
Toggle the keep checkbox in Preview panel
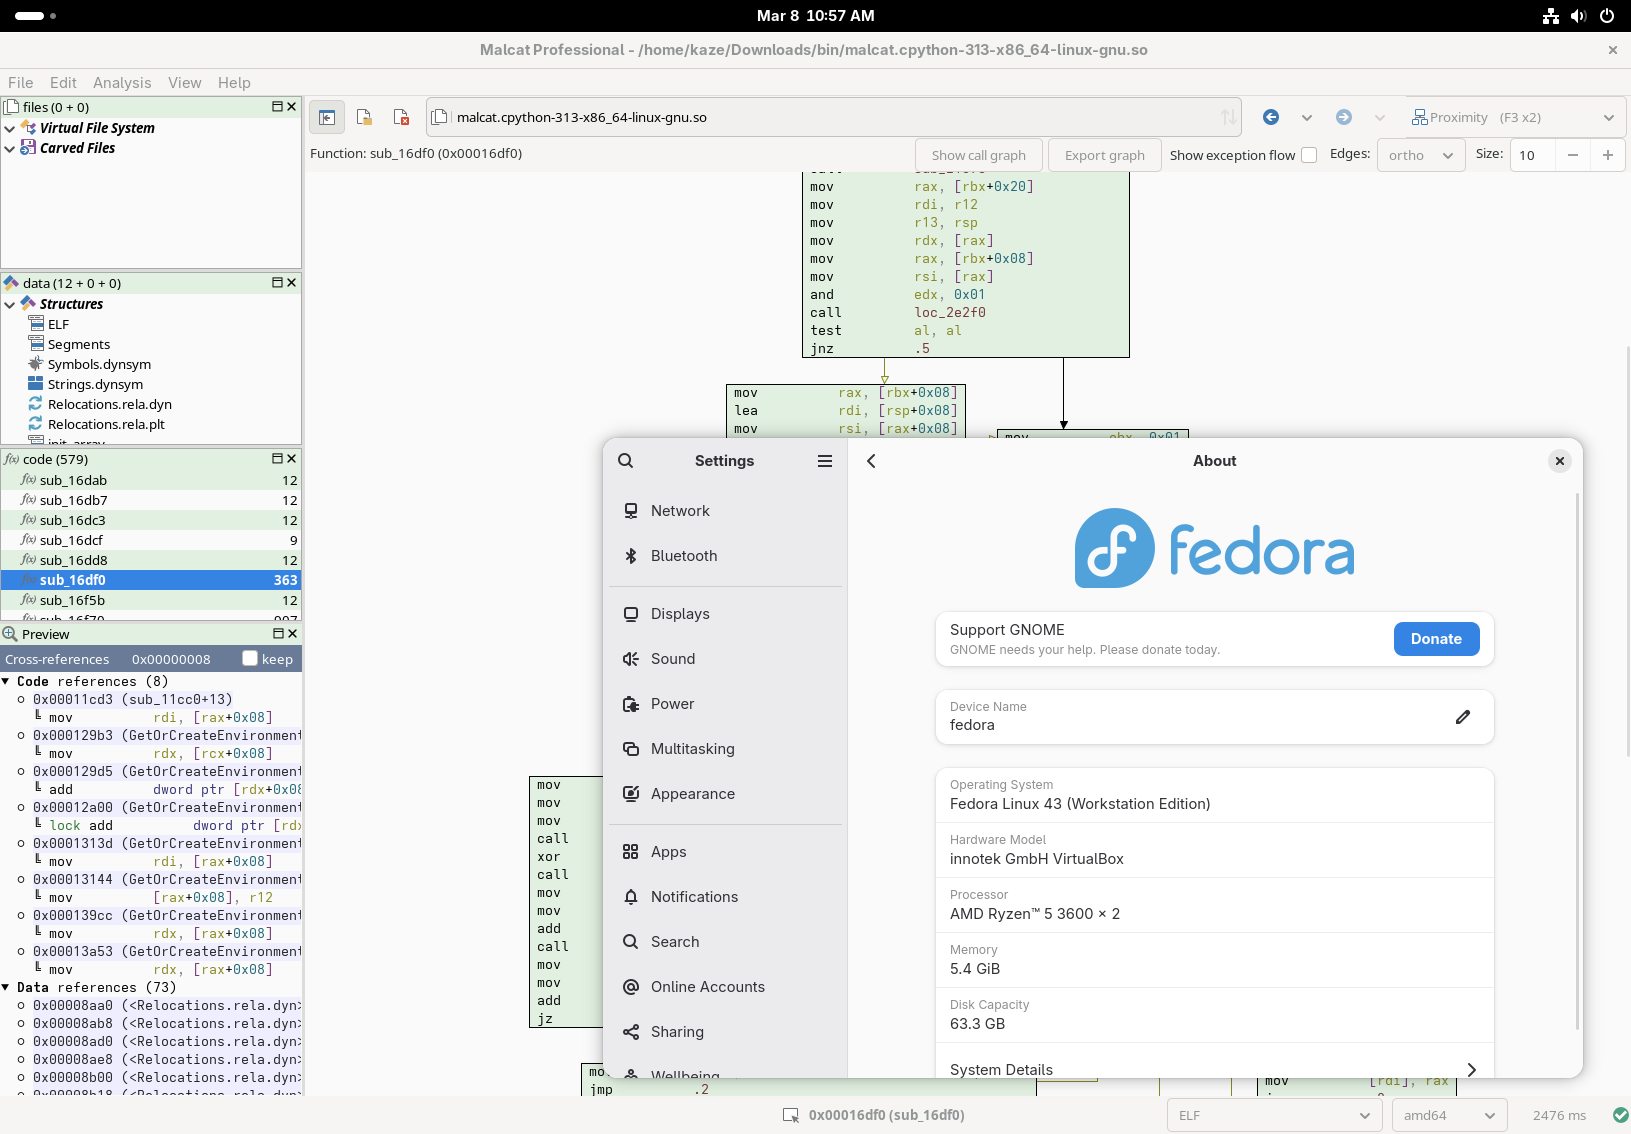tap(247, 659)
